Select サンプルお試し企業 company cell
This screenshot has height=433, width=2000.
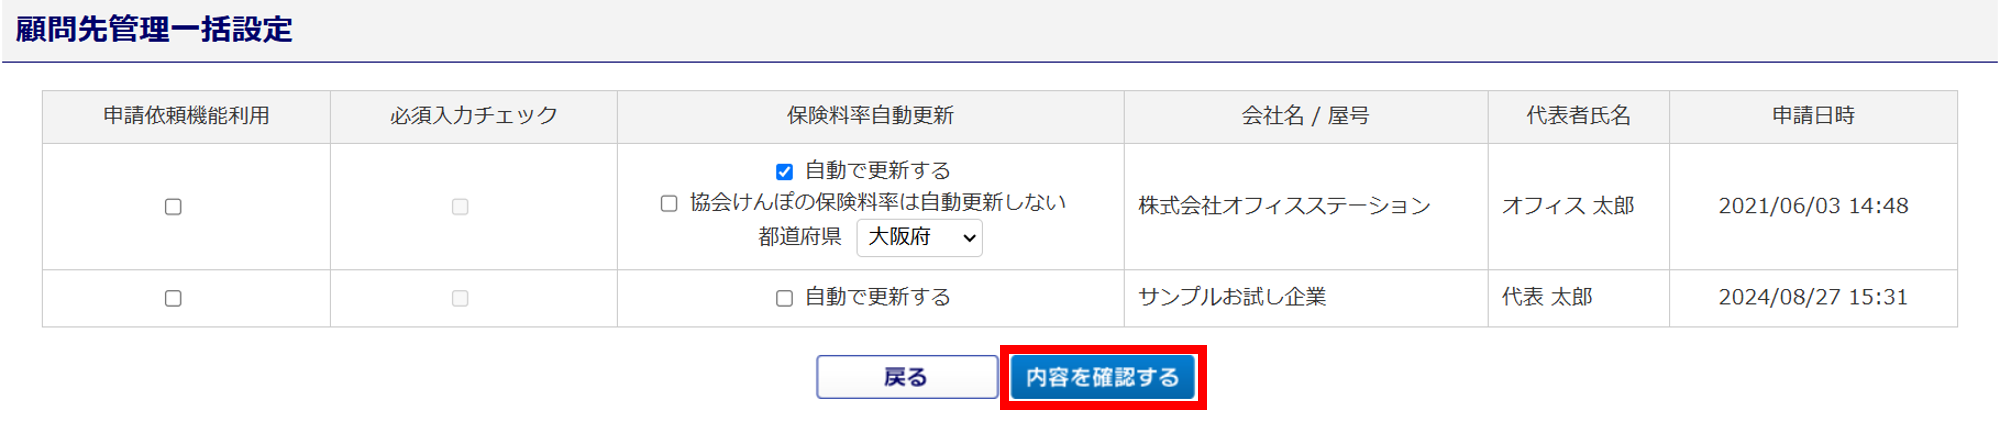coord(1306,298)
